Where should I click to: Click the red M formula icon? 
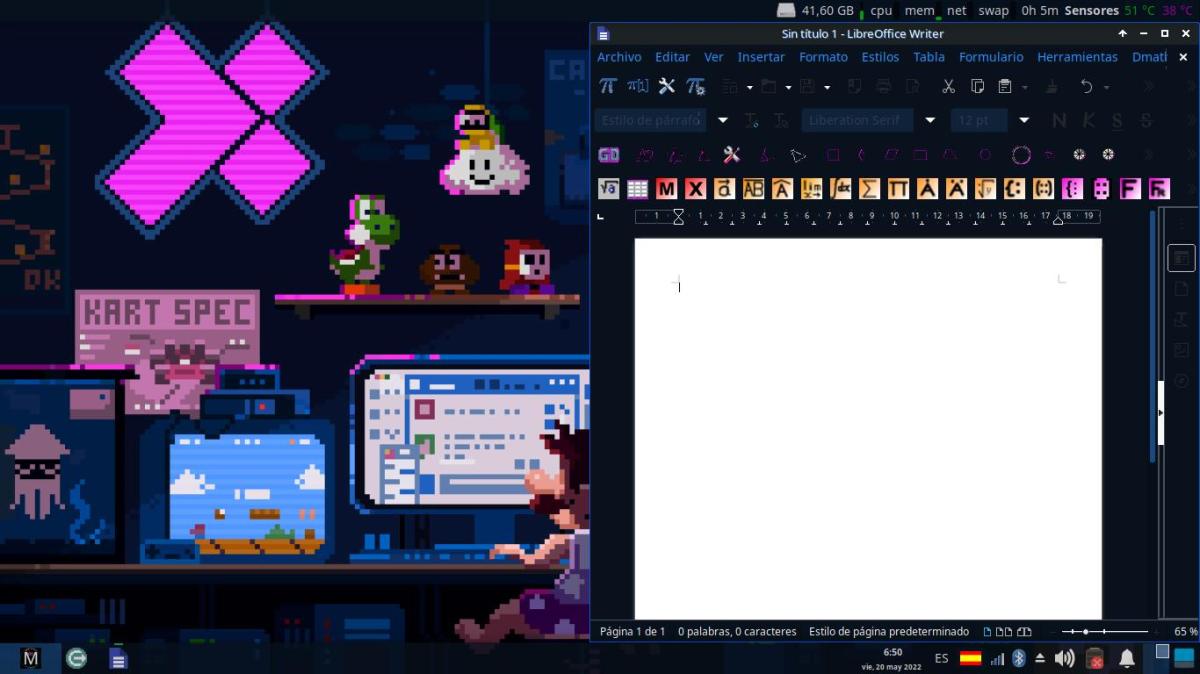pos(666,189)
